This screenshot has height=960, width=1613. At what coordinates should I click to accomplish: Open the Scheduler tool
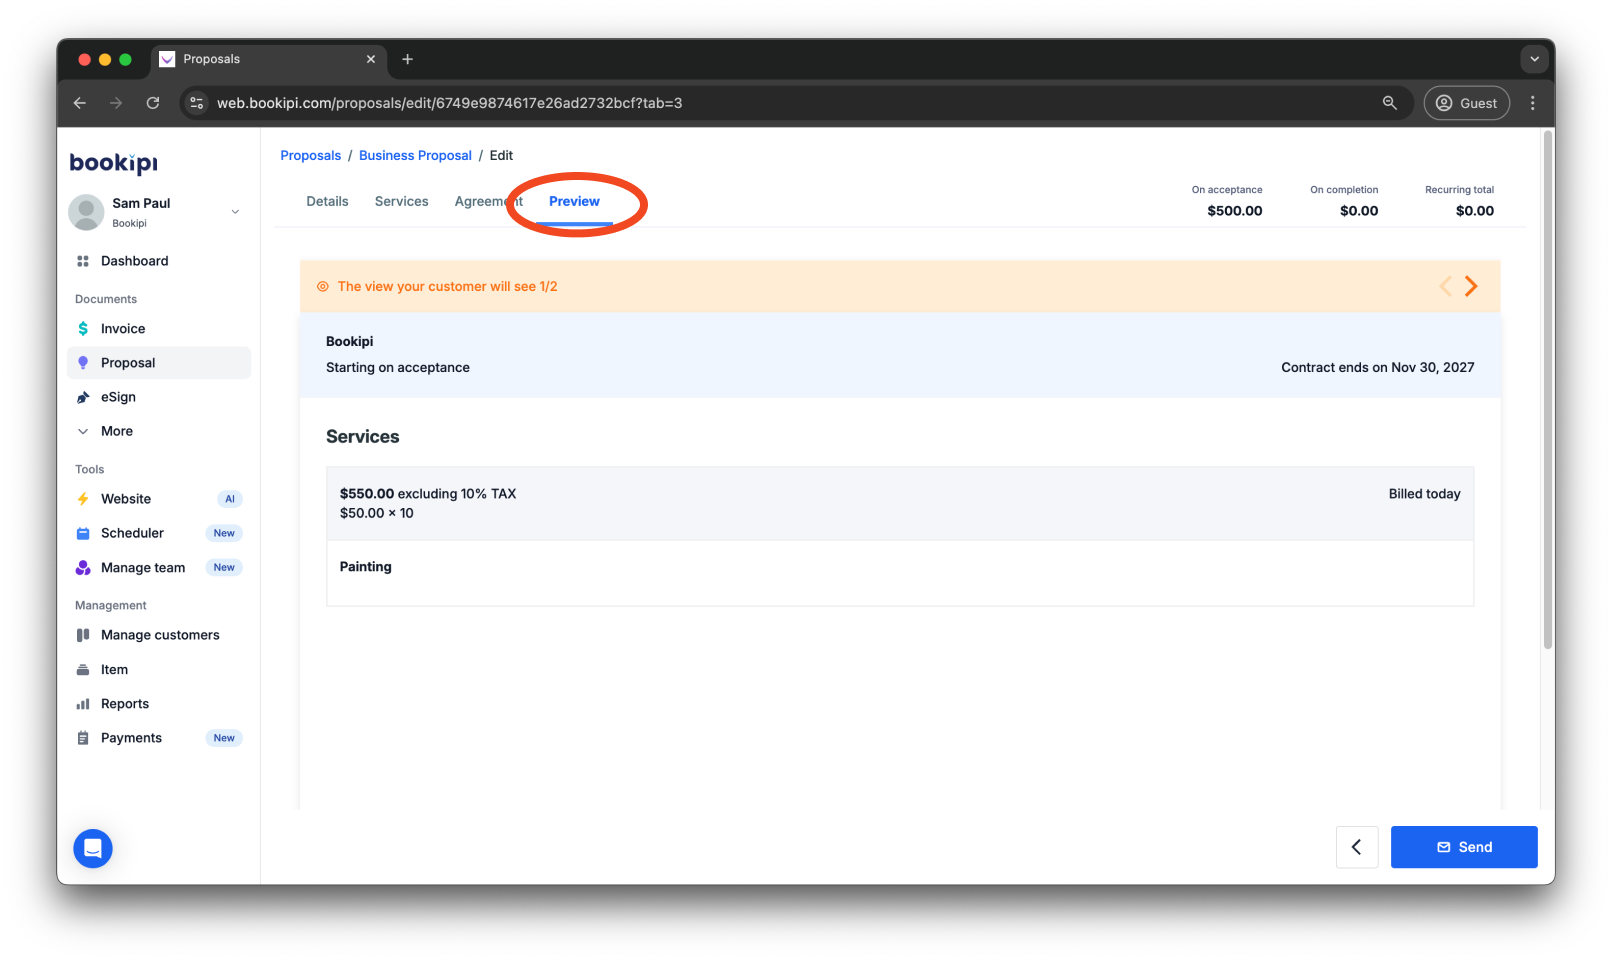131,532
